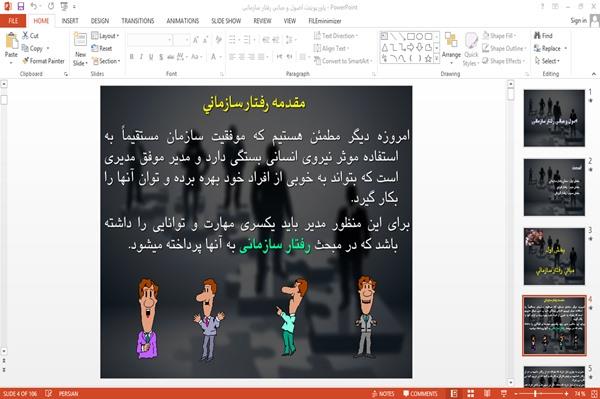Select the rectangle shape in gallery

click(x=411, y=37)
